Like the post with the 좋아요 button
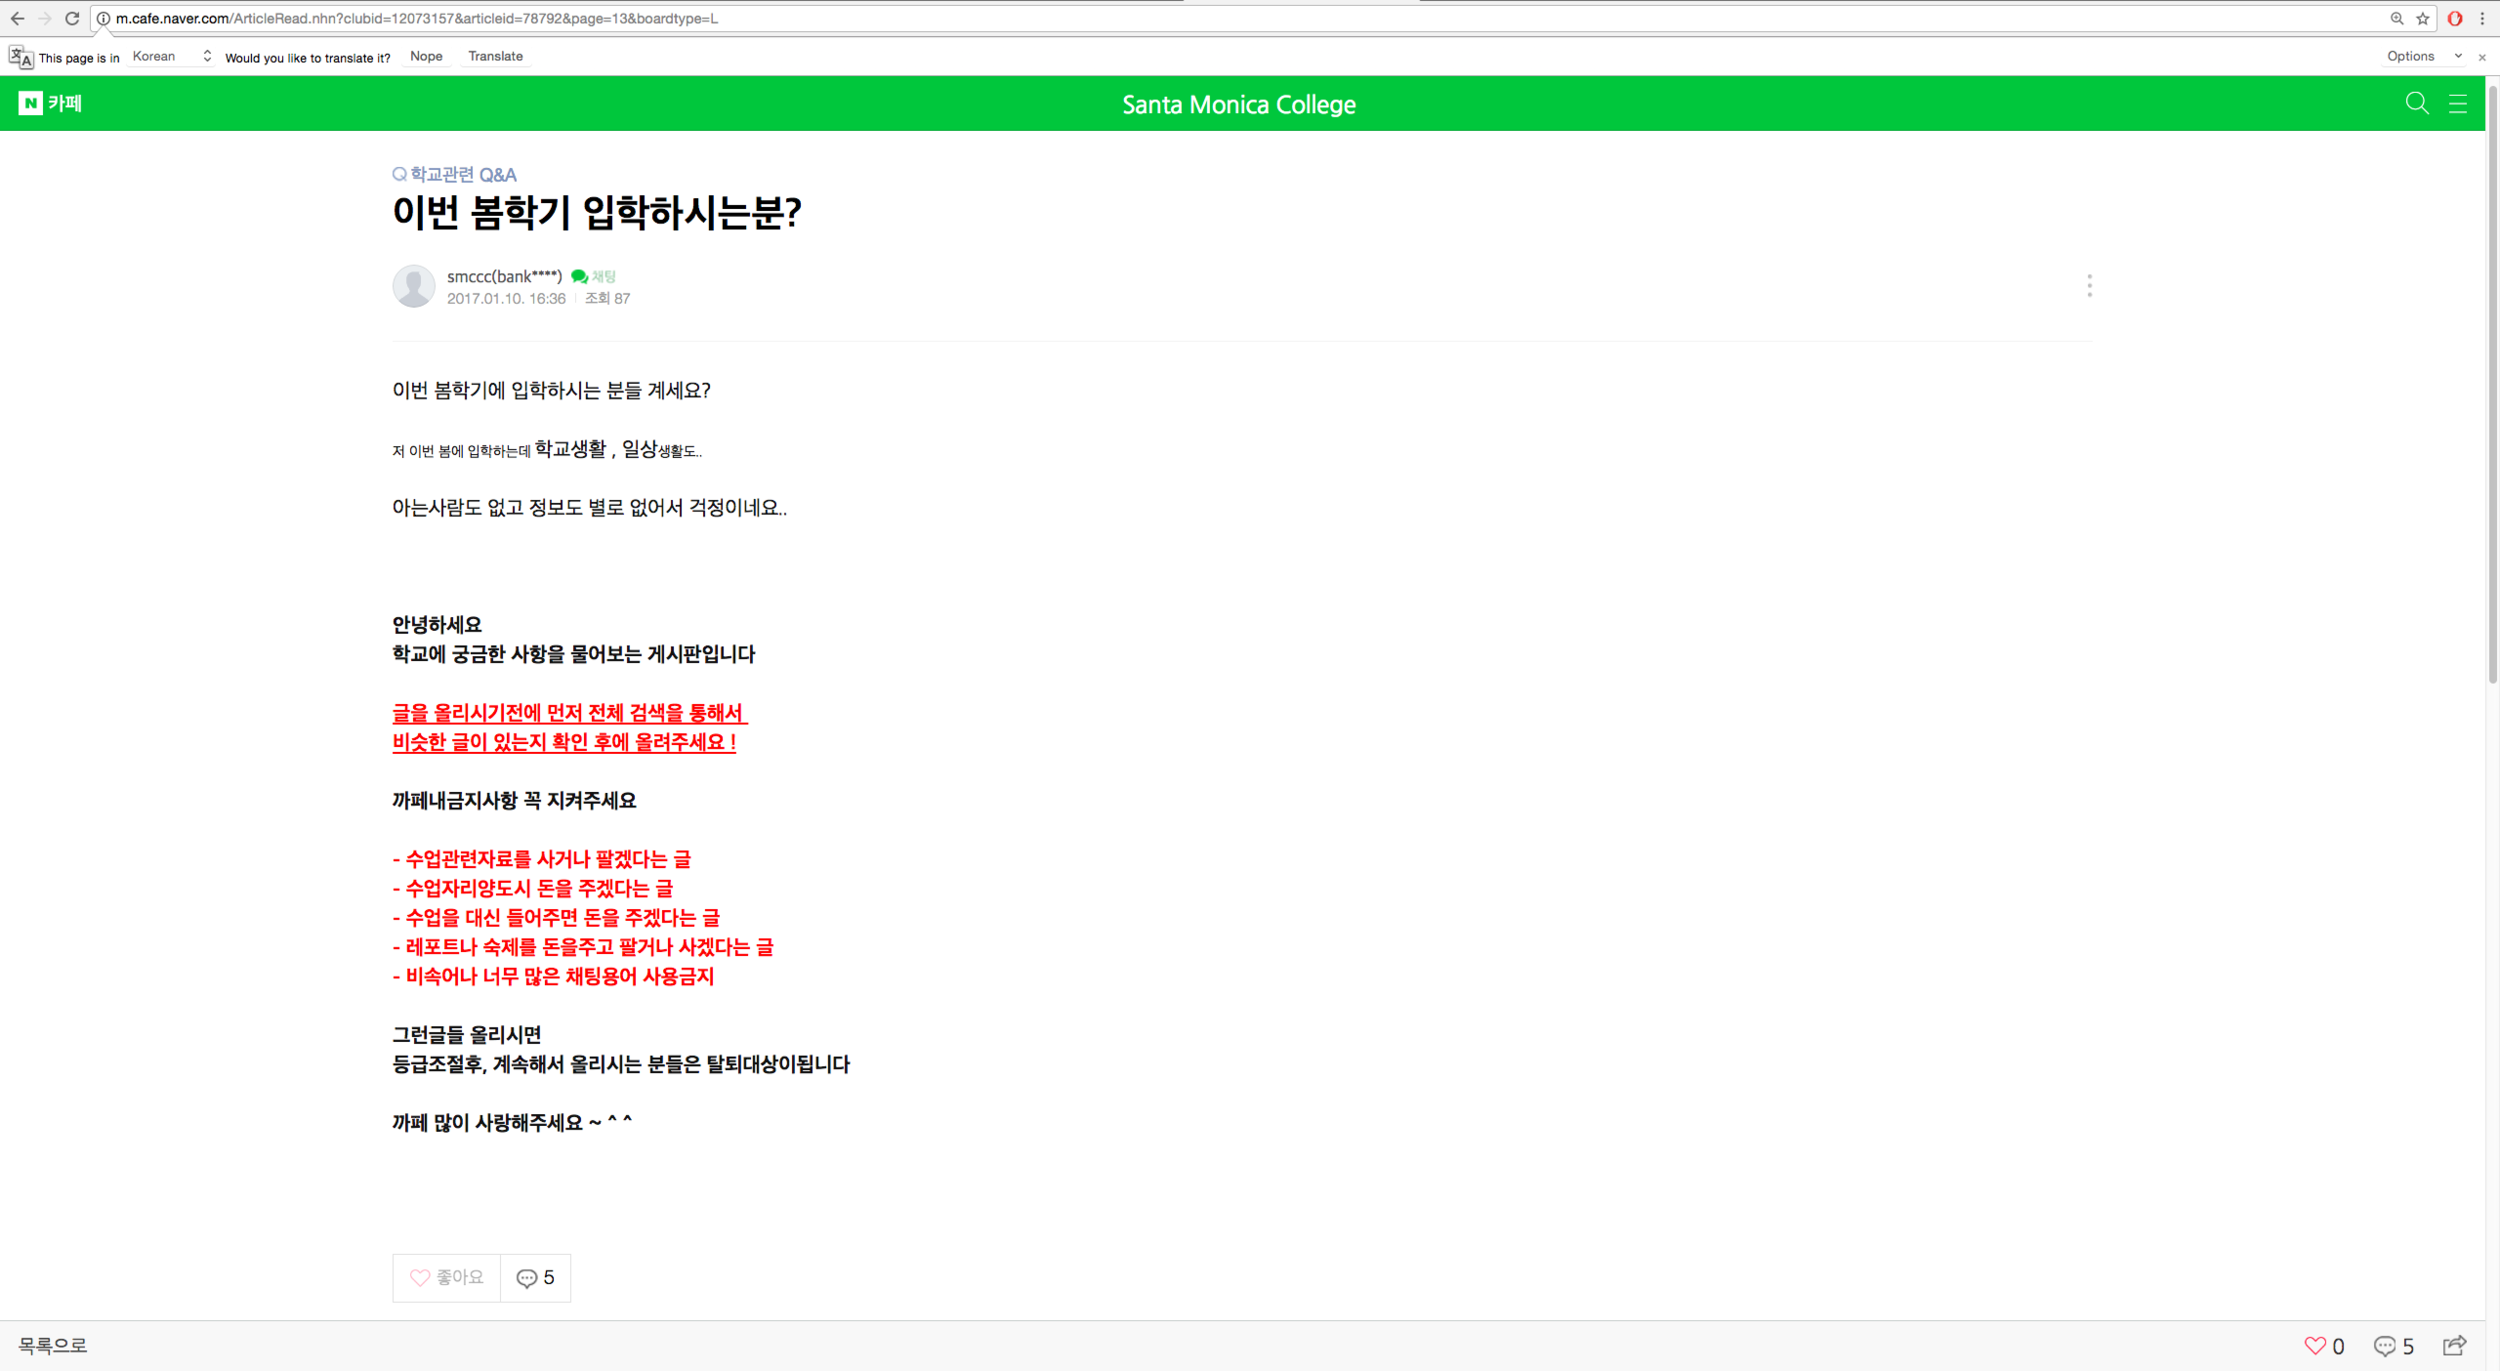This screenshot has height=1371, width=2500. [446, 1278]
